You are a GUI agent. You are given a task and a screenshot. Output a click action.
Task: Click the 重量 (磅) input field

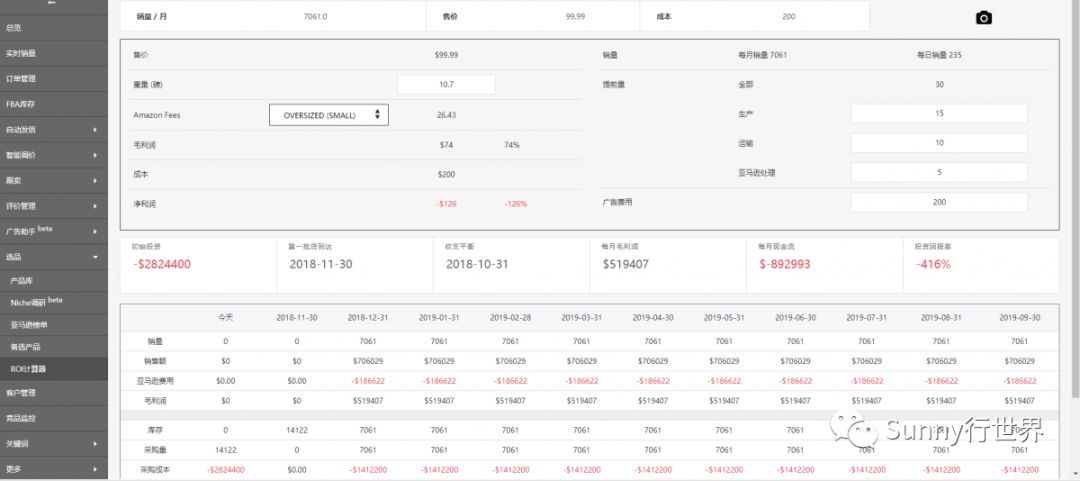pos(446,85)
